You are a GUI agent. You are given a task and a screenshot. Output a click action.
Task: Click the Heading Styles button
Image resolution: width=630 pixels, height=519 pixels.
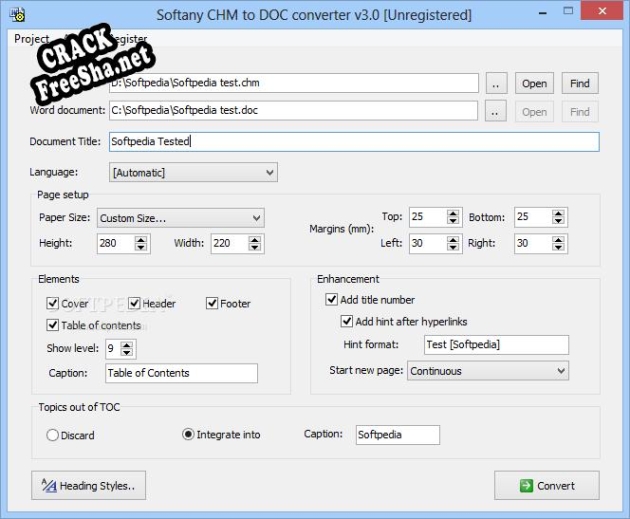(89, 486)
